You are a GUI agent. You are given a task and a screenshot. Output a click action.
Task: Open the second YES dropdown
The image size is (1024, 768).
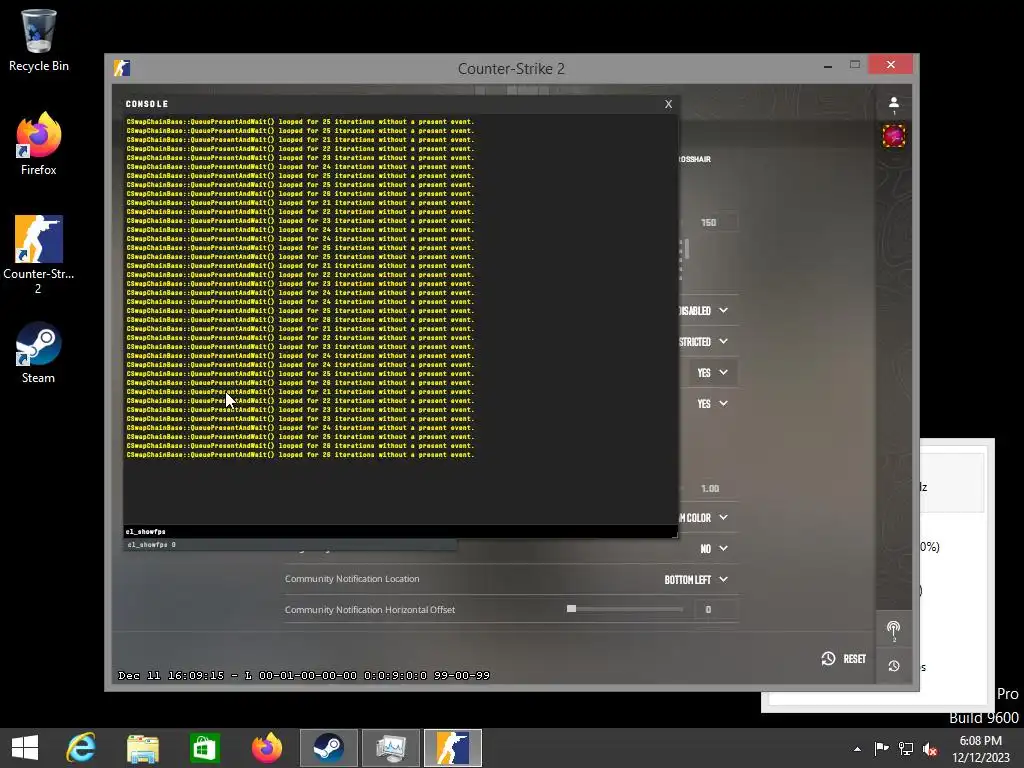[x=712, y=404]
